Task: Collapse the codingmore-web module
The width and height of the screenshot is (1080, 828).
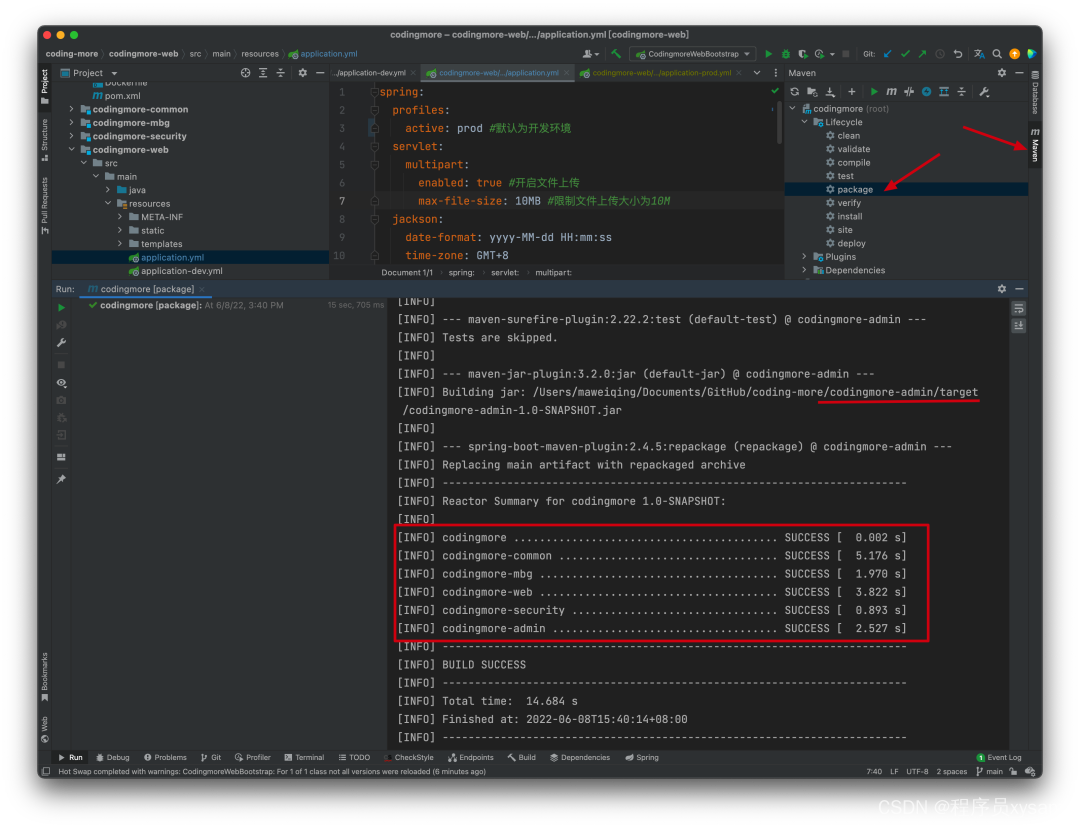Action: 72,149
